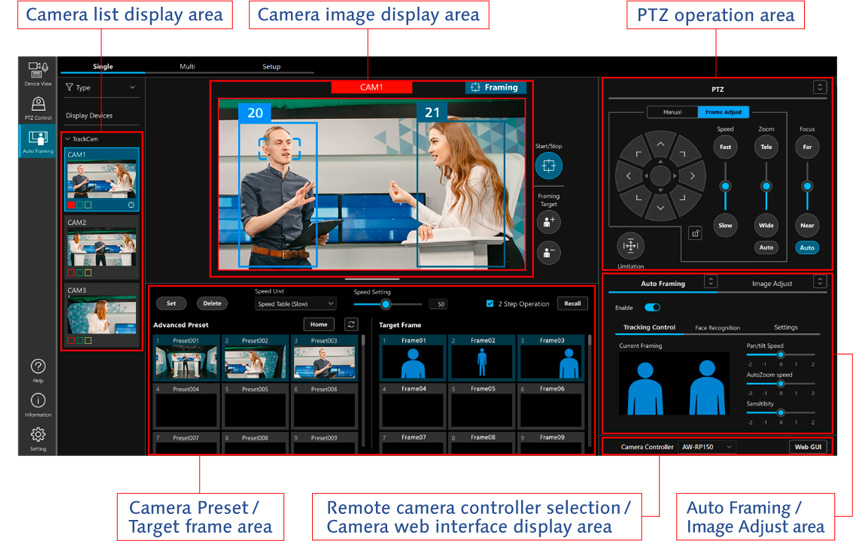Move camera diagonally up-right
Viewport: 854px width, 541px height.
tap(682, 154)
